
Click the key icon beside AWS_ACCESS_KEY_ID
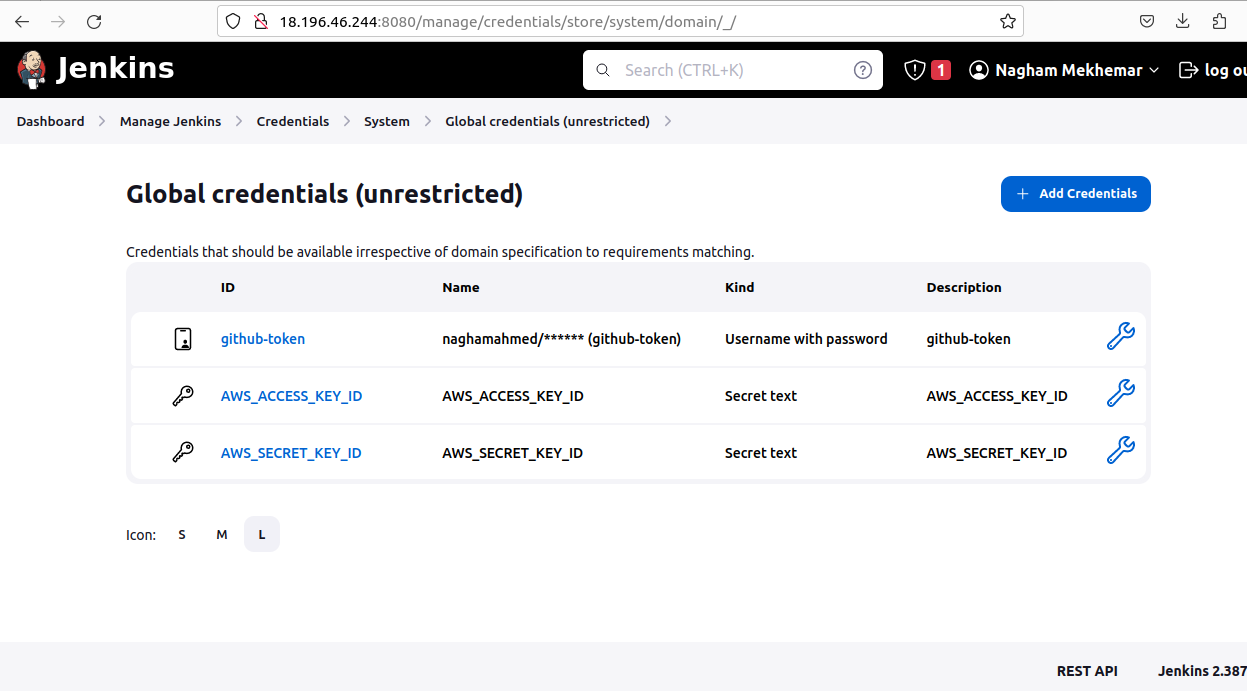pyautogui.click(x=183, y=396)
